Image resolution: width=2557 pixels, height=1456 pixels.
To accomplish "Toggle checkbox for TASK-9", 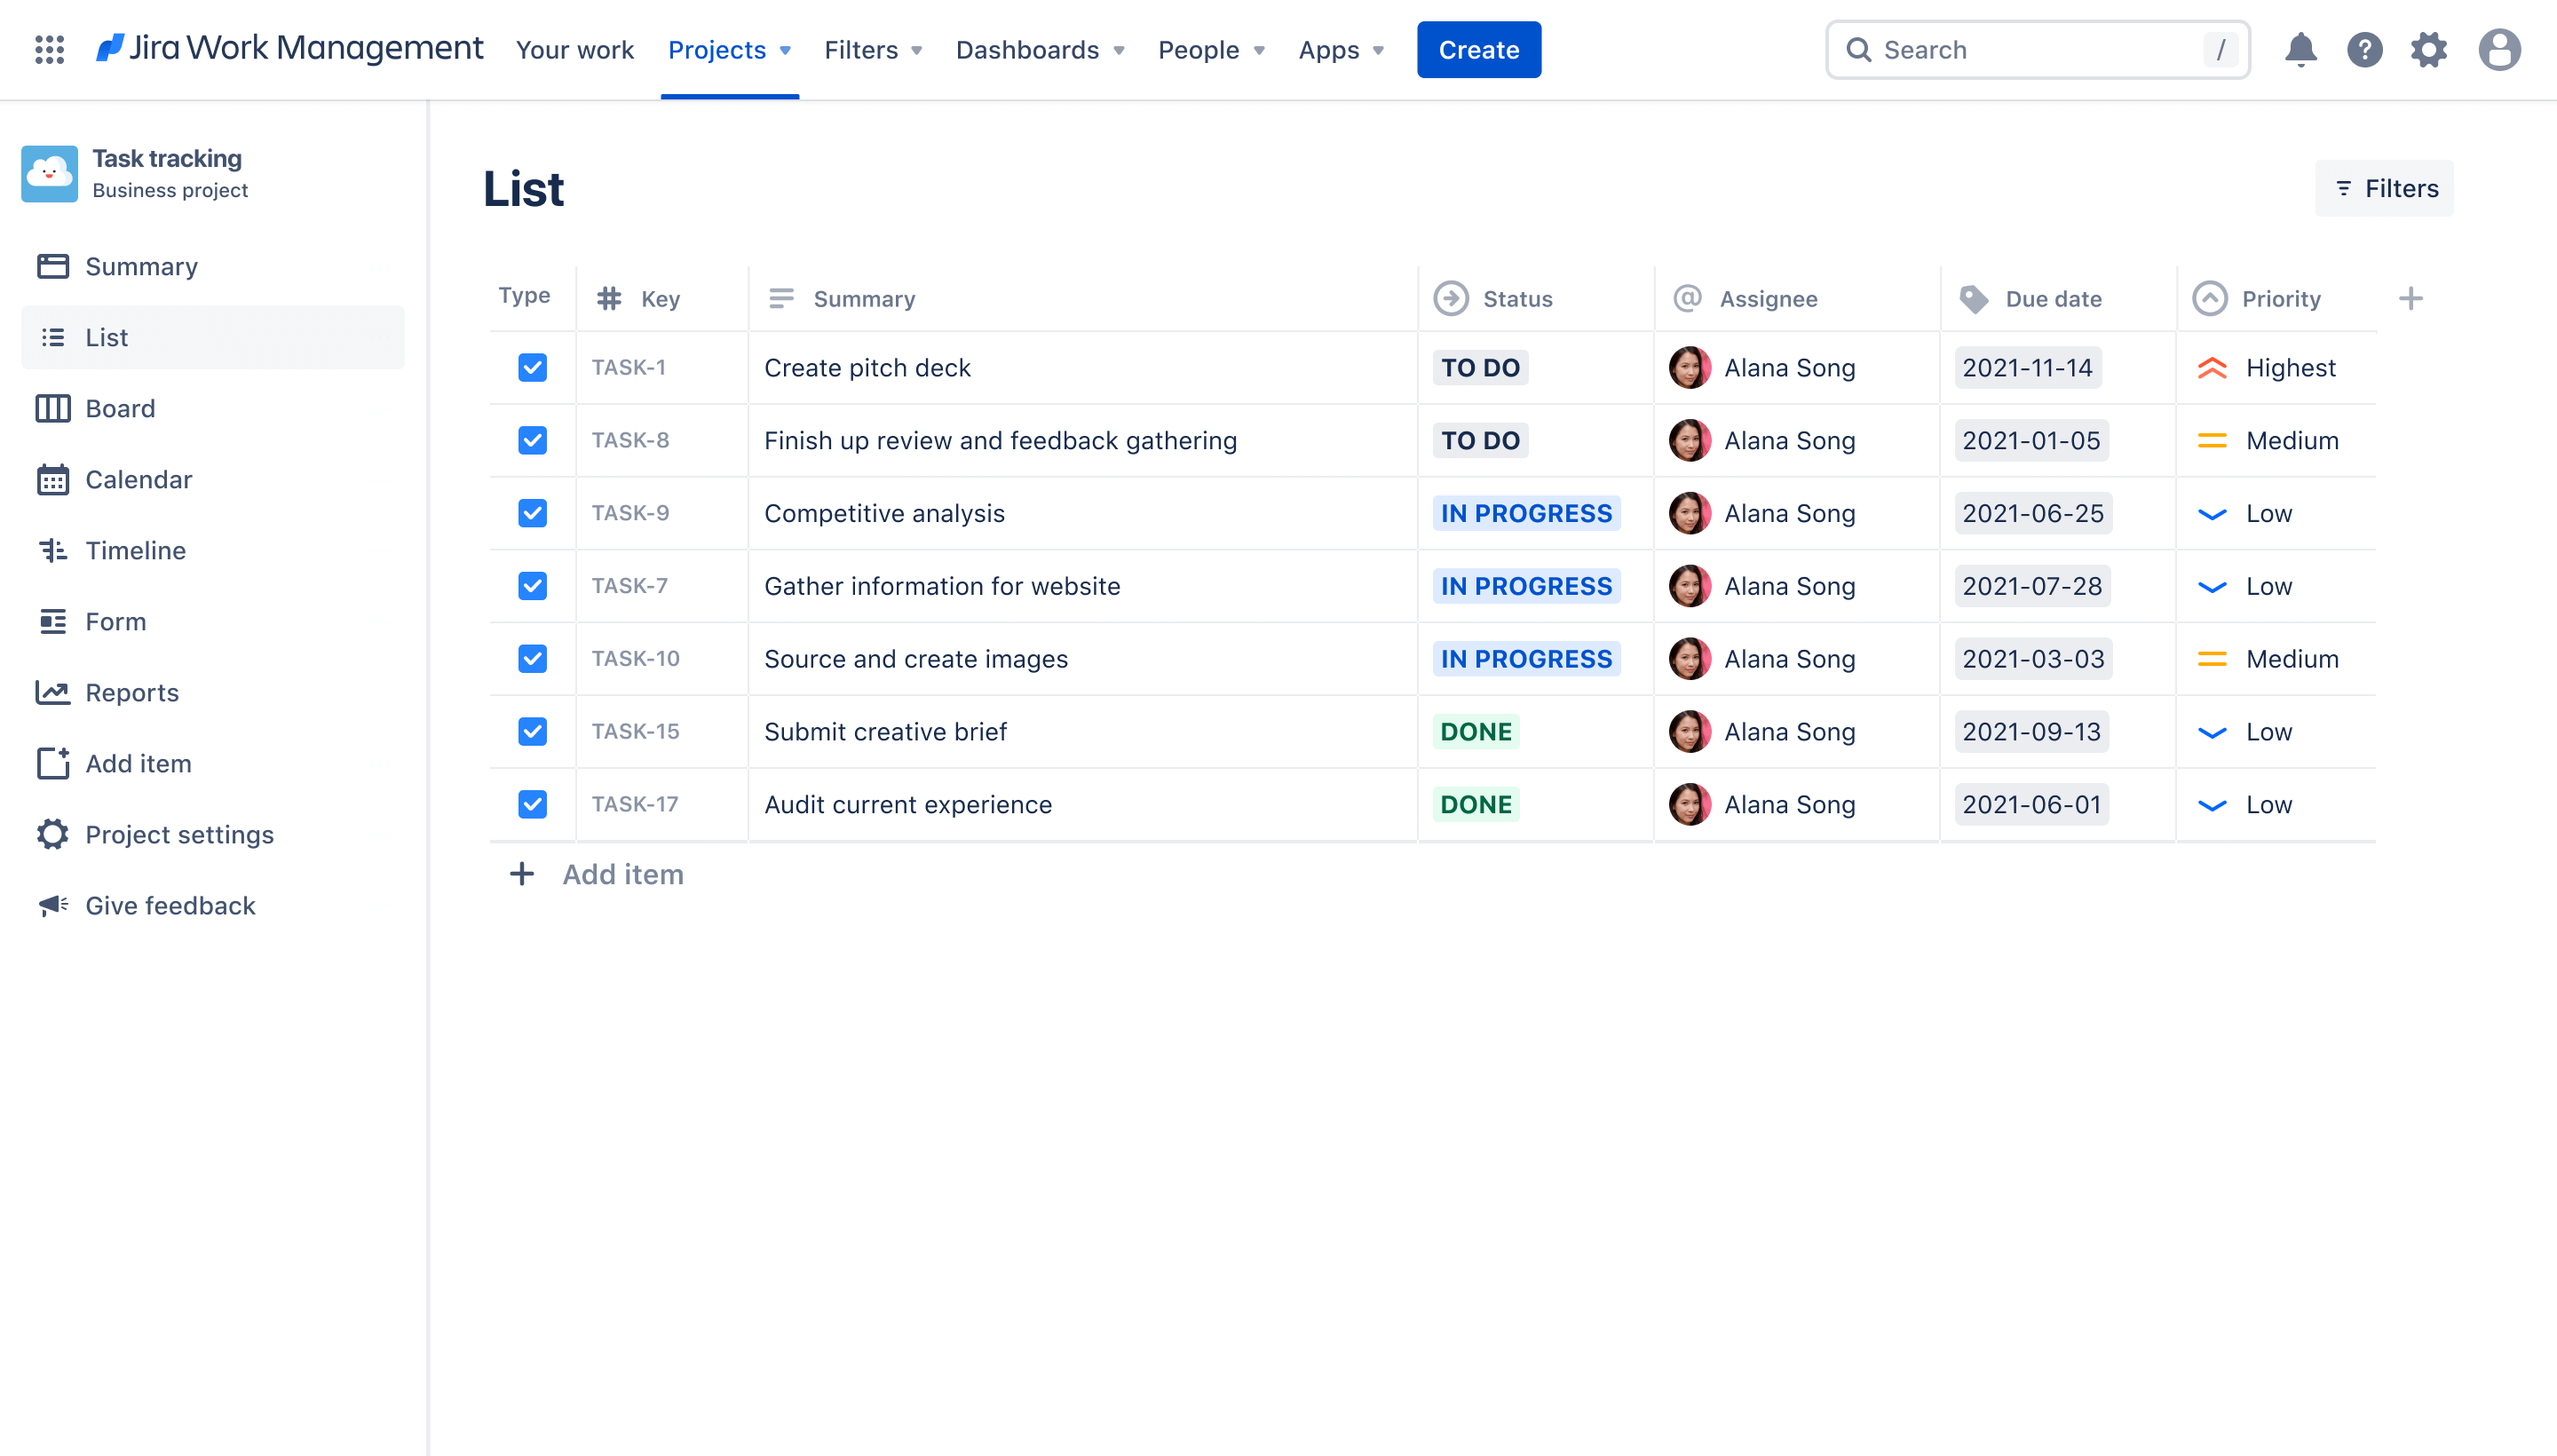I will (x=530, y=513).
